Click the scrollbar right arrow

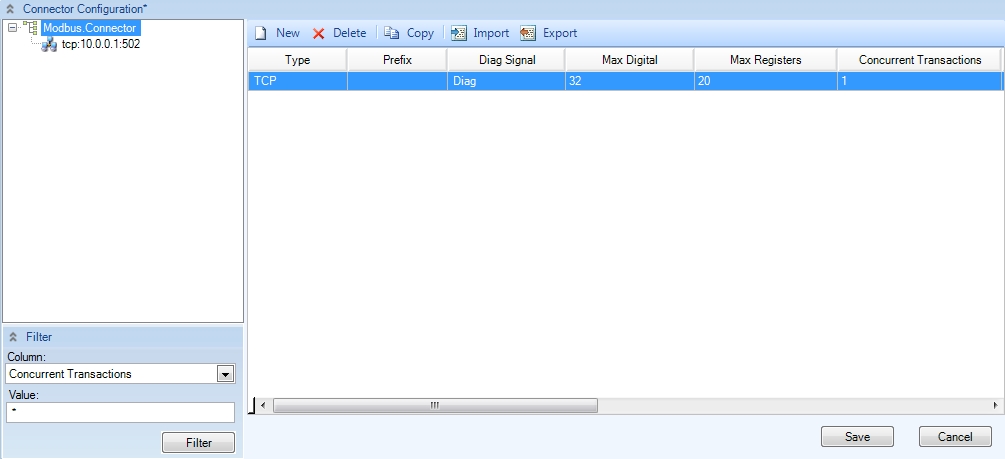point(995,405)
